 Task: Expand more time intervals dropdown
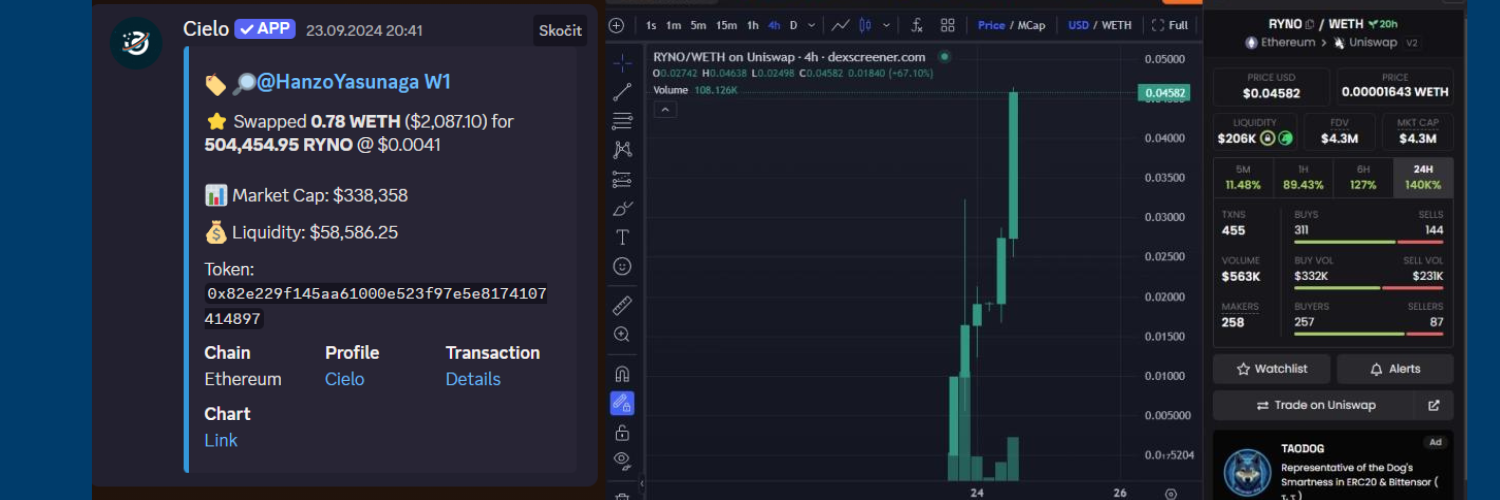click(x=811, y=25)
